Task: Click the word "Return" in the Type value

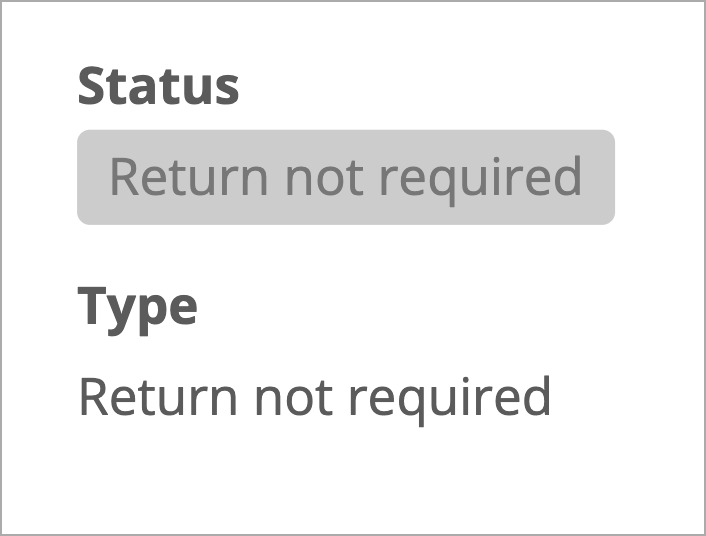Action: coord(158,397)
